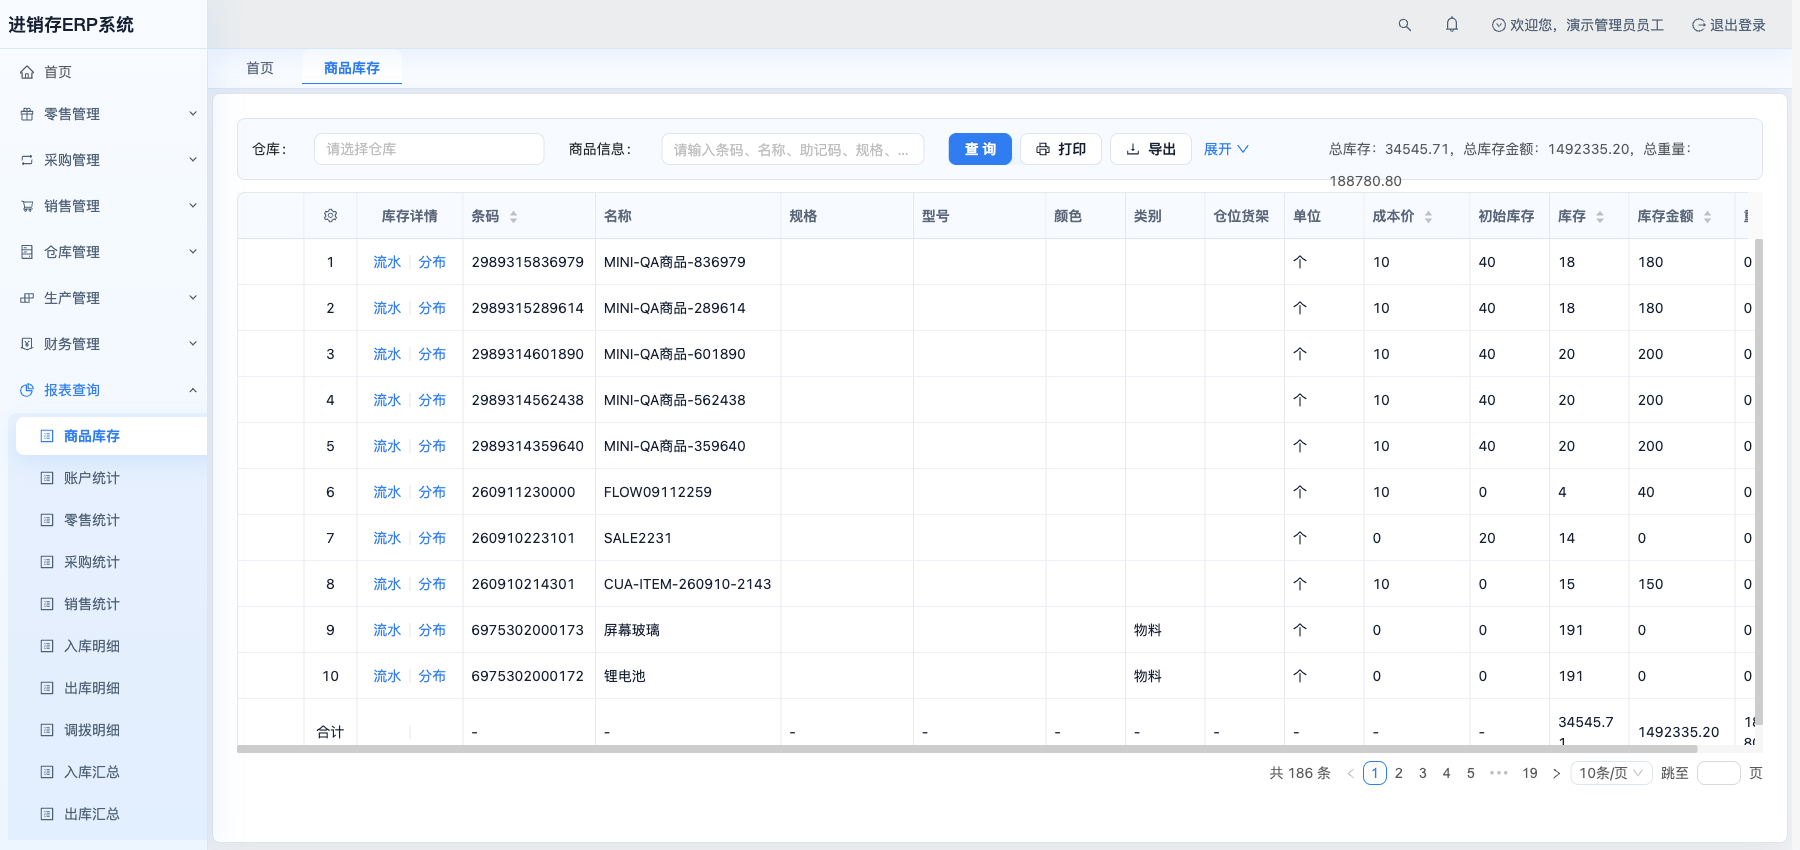Switch to 首页 tab
The image size is (1800, 850).
point(260,68)
